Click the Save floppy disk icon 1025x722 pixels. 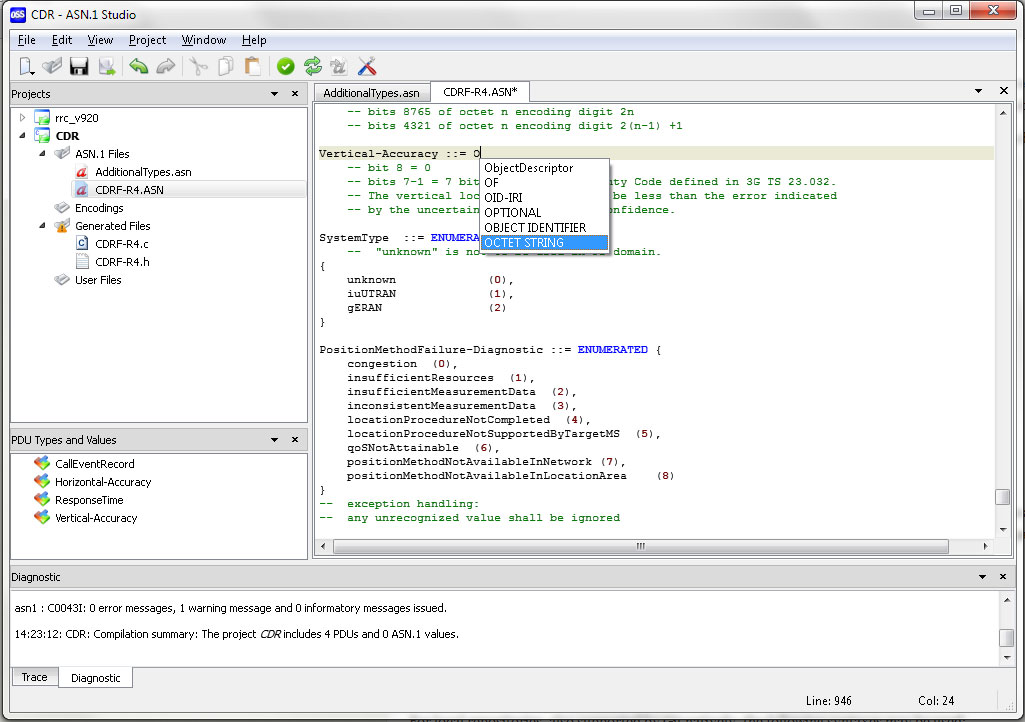tap(79, 66)
